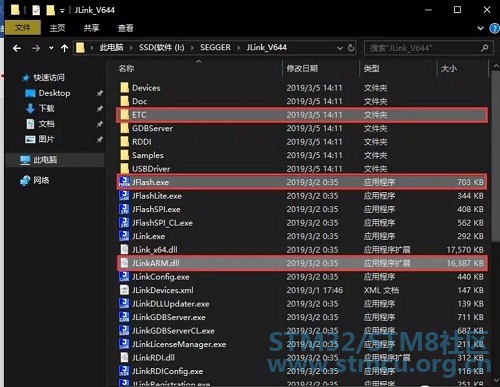This screenshot has width=500, height=387.
Task: Select the JLinkConfig.exe application icon
Action: pyautogui.click(x=124, y=277)
